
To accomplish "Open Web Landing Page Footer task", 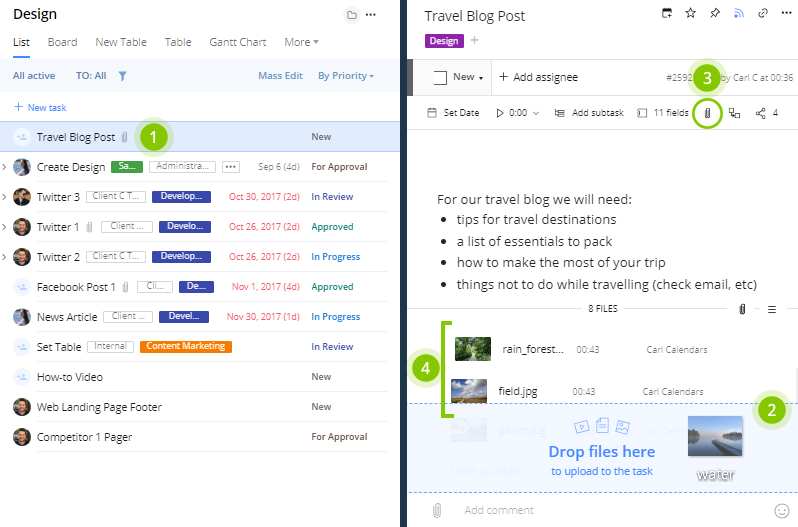I will [99, 407].
